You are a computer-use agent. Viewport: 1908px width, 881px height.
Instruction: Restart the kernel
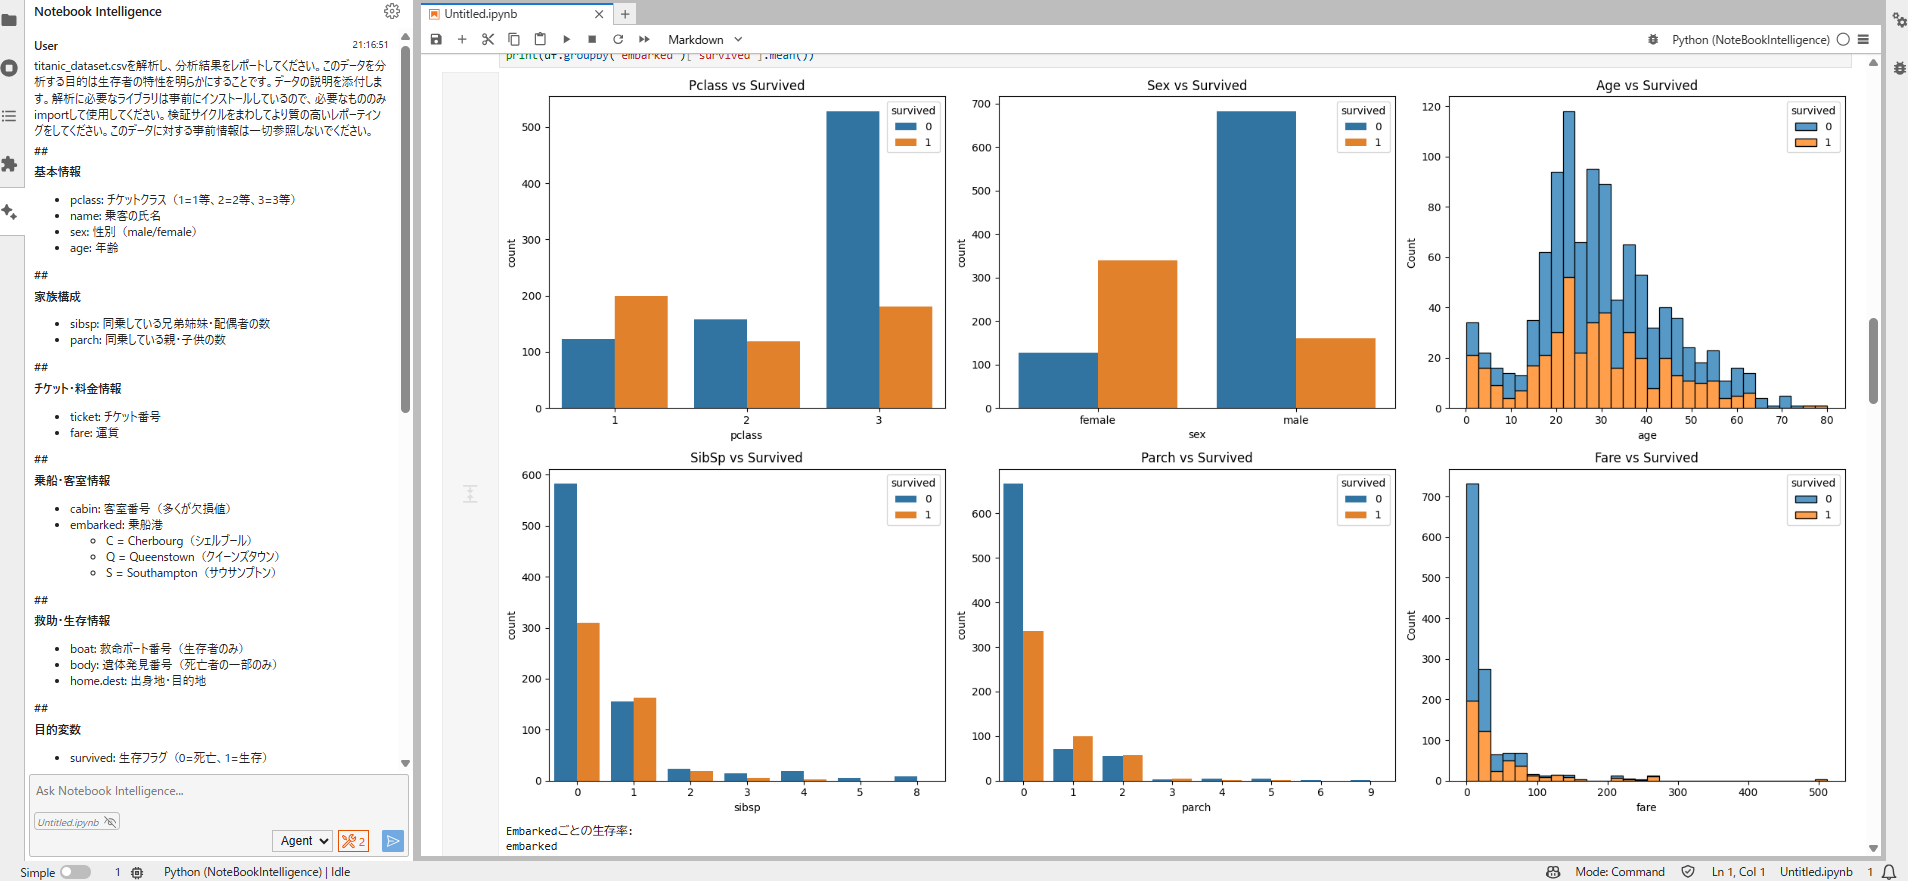click(618, 39)
